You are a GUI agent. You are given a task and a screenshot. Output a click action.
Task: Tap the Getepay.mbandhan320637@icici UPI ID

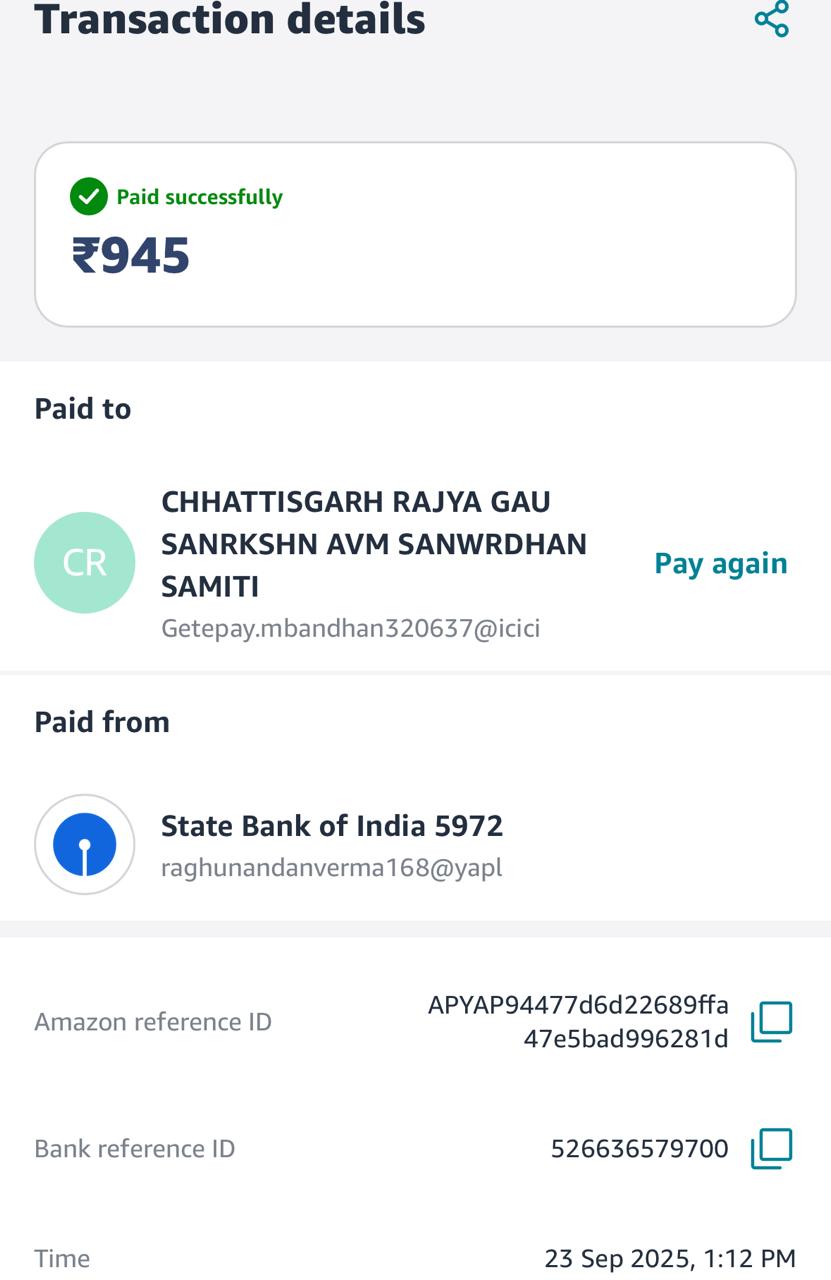click(351, 629)
